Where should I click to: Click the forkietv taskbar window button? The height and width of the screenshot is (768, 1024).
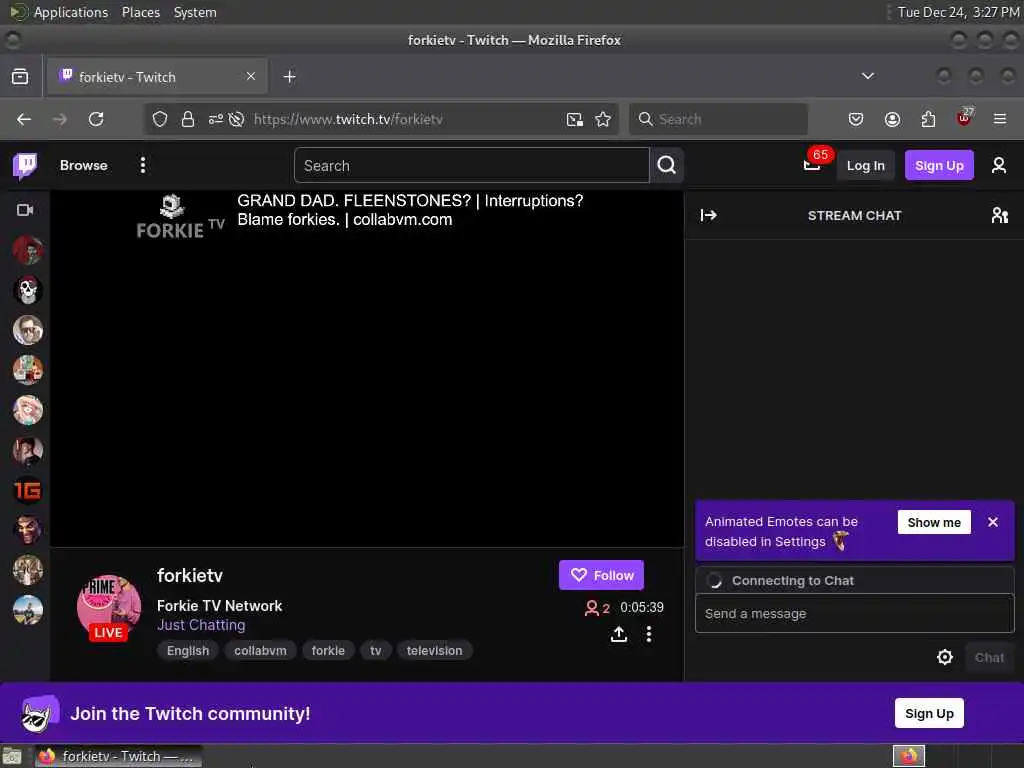(x=118, y=756)
